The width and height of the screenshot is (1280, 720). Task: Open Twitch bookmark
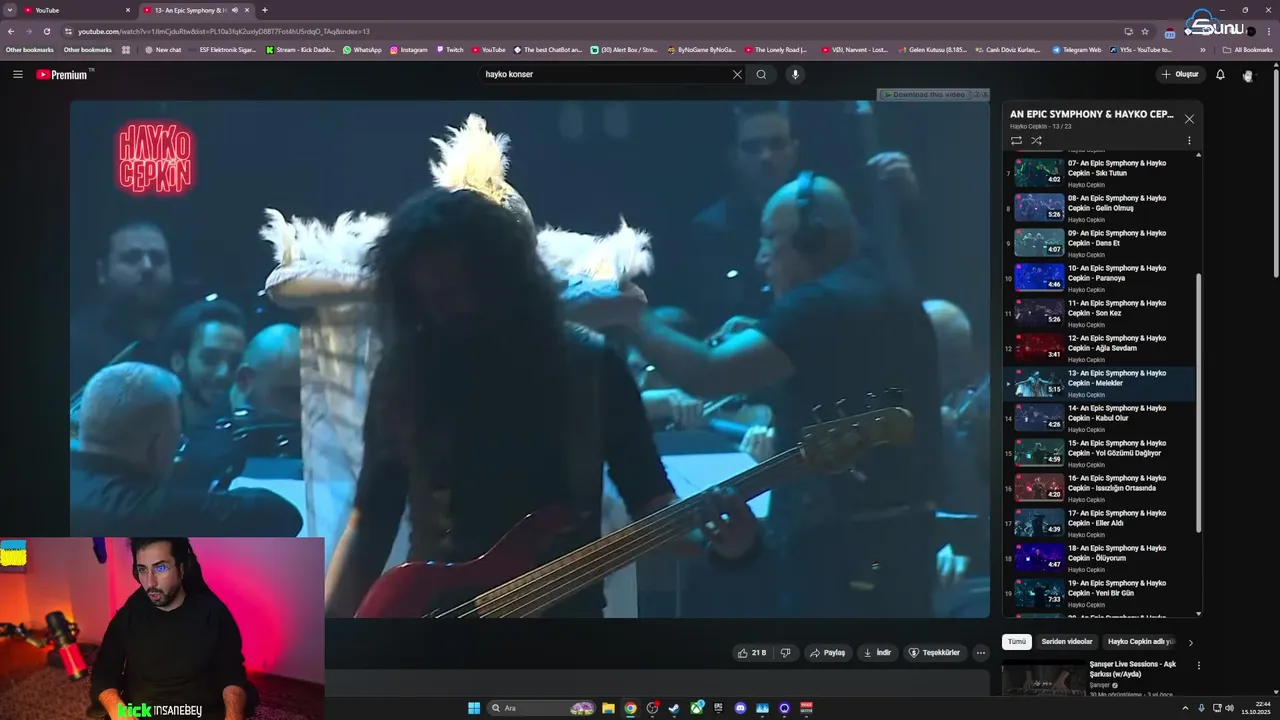(x=450, y=49)
